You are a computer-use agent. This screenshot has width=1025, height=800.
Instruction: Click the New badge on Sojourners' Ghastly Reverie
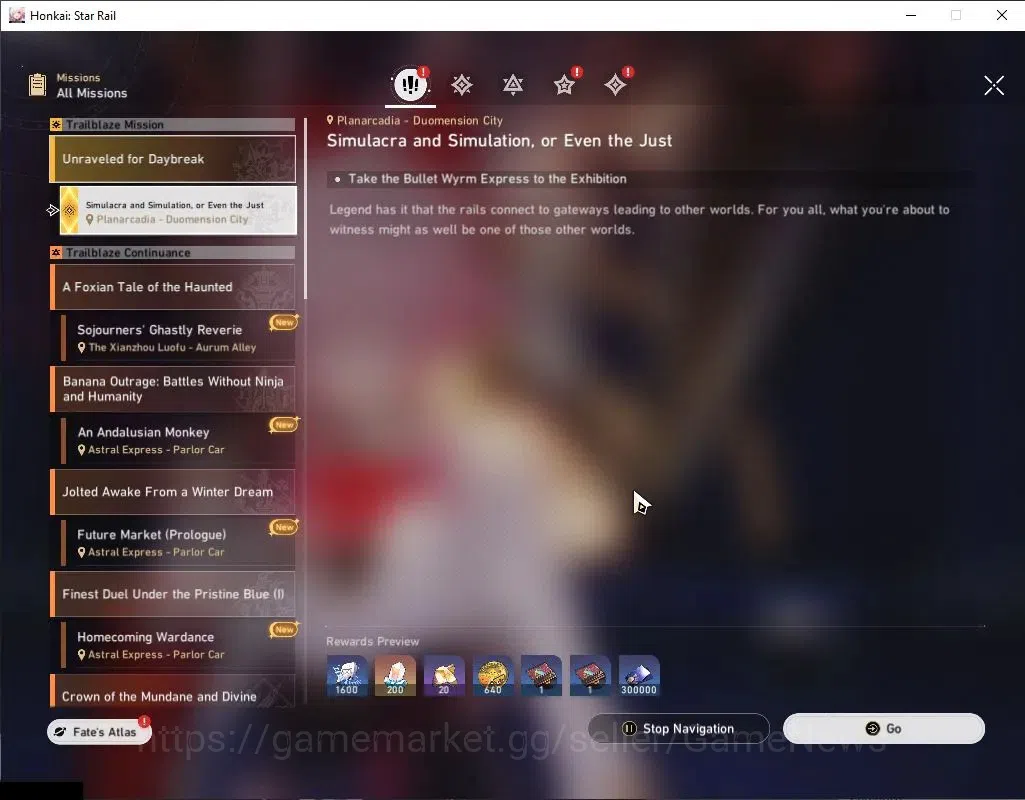[x=284, y=322]
